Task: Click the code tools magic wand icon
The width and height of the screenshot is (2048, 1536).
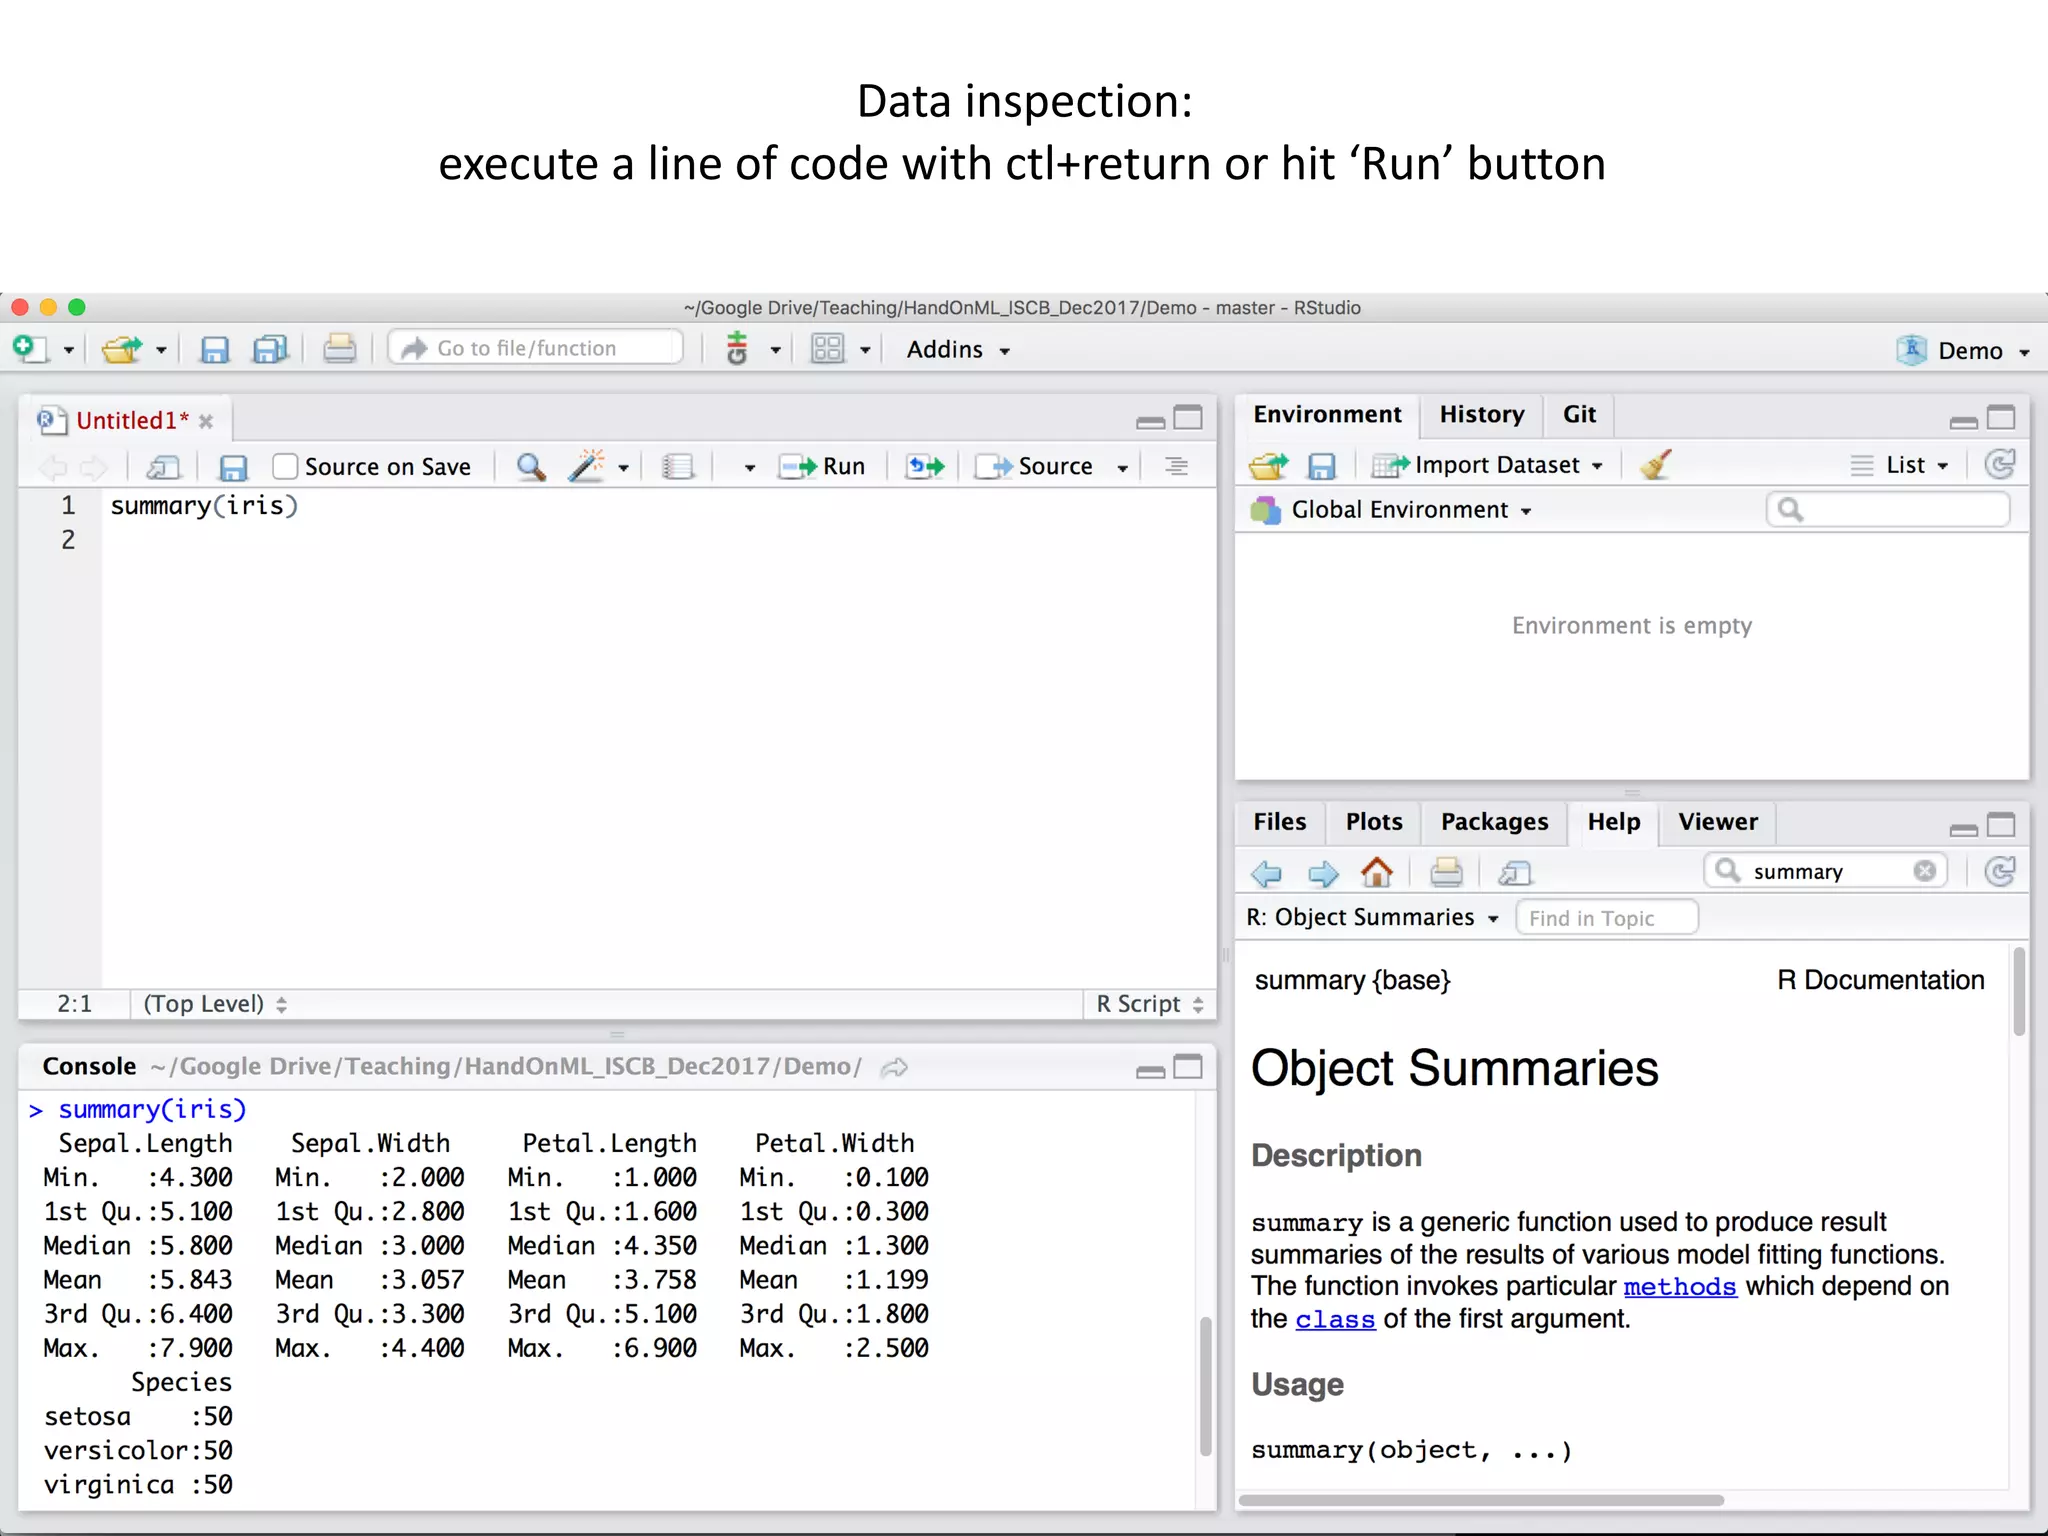Action: (587, 466)
